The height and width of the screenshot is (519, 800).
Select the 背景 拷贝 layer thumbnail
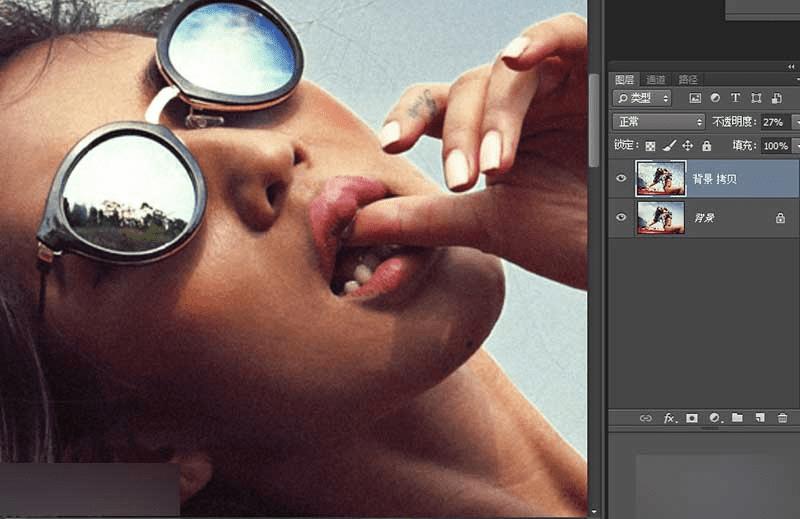[x=661, y=178]
